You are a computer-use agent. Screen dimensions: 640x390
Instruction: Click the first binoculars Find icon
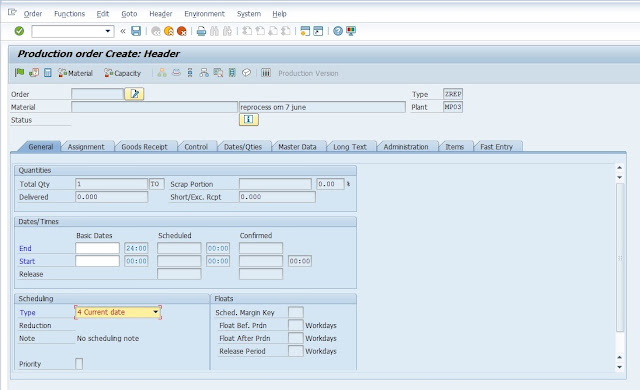tap(214, 31)
